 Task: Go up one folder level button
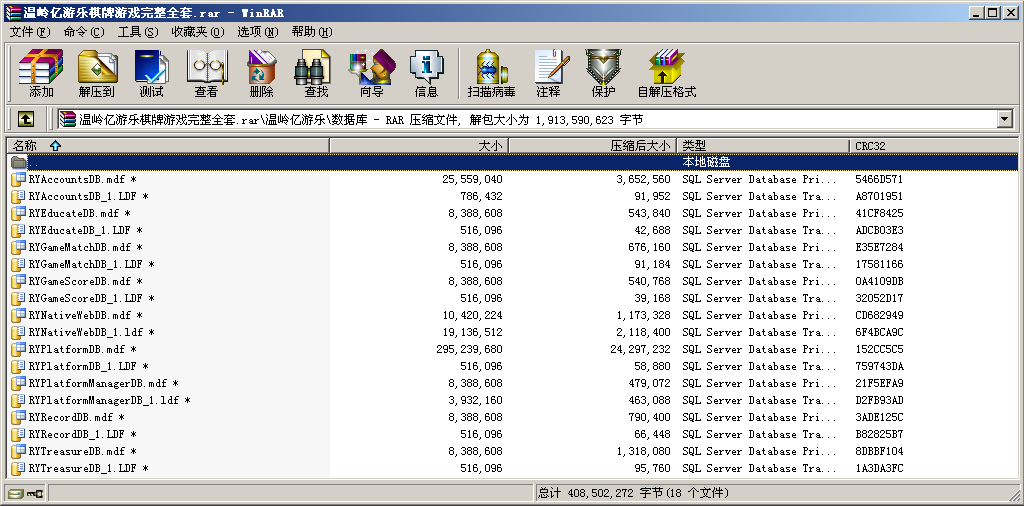pyautogui.click(x=26, y=119)
